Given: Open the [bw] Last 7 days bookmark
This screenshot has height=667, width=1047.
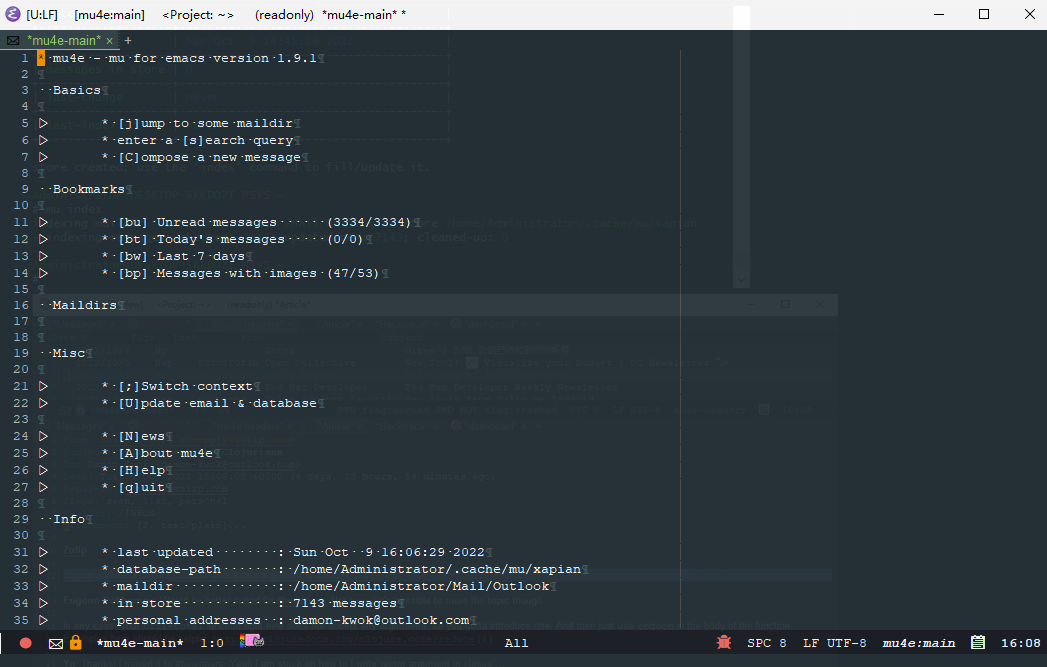Looking at the screenshot, I should tap(181, 256).
